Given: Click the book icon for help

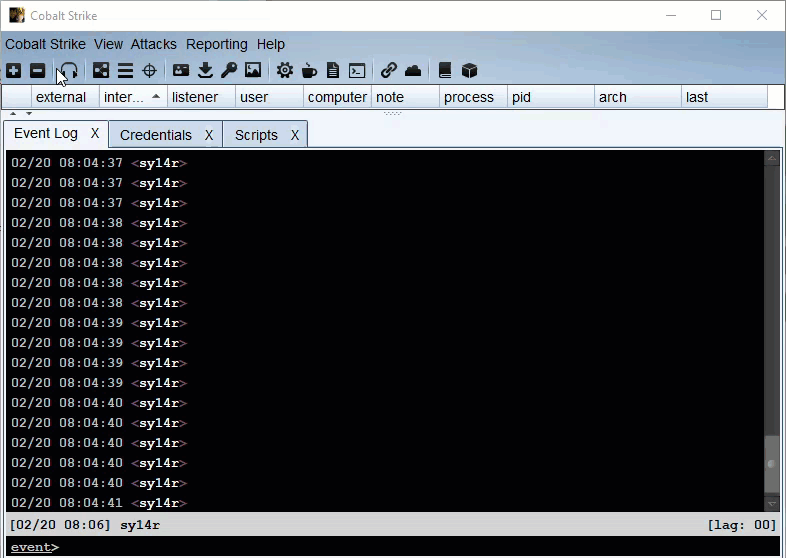Looking at the screenshot, I should pos(445,71).
